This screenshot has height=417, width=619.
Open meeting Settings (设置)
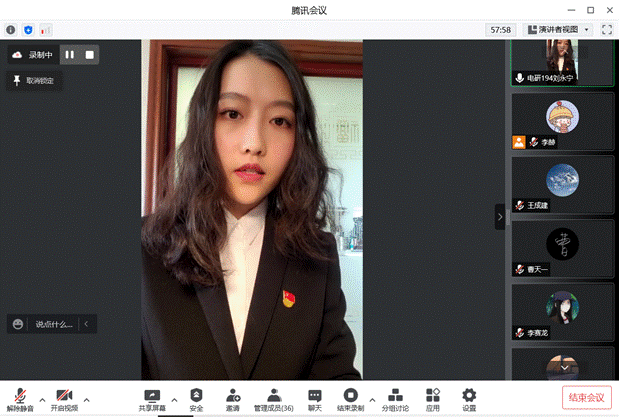point(469,397)
